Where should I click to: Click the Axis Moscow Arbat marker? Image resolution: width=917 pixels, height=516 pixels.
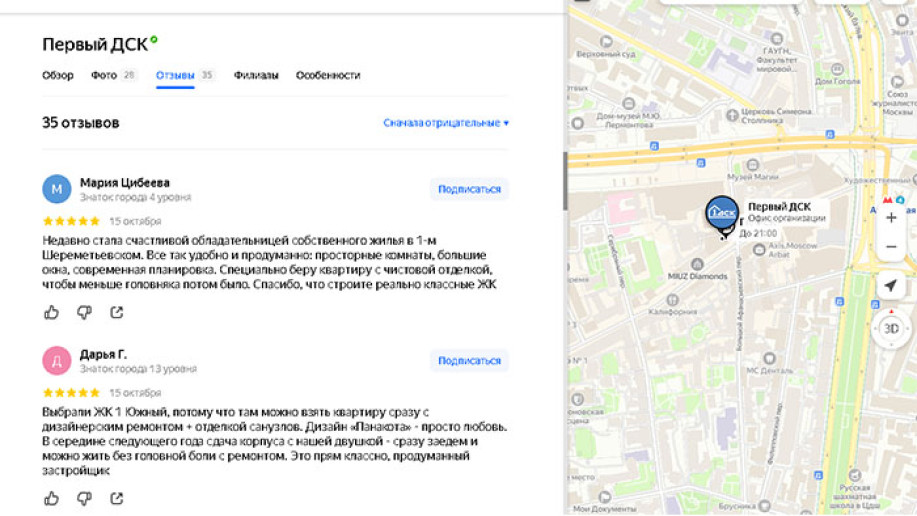[x=759, y=250]
